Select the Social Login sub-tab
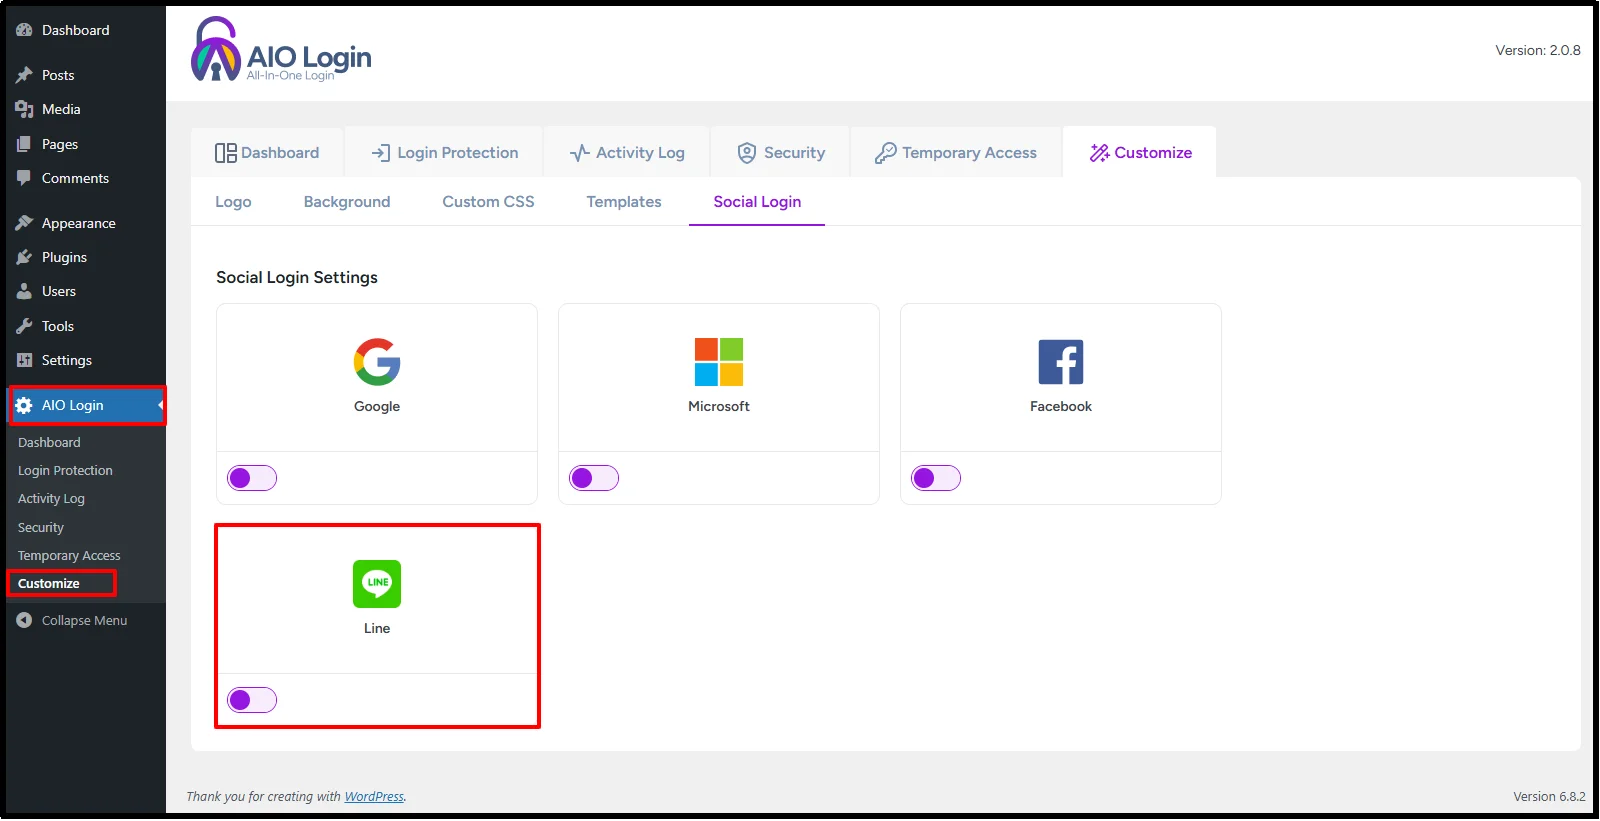This screenshot has height=821, width=1600. click(757, 202)
